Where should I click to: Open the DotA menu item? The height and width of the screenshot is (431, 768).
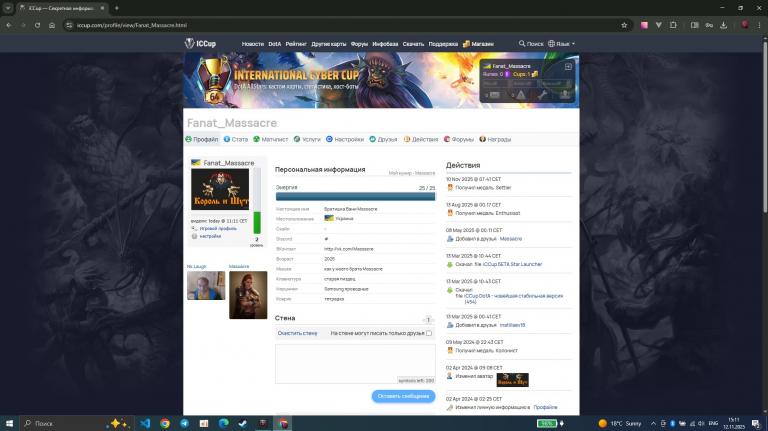click(x=275, y=44)
